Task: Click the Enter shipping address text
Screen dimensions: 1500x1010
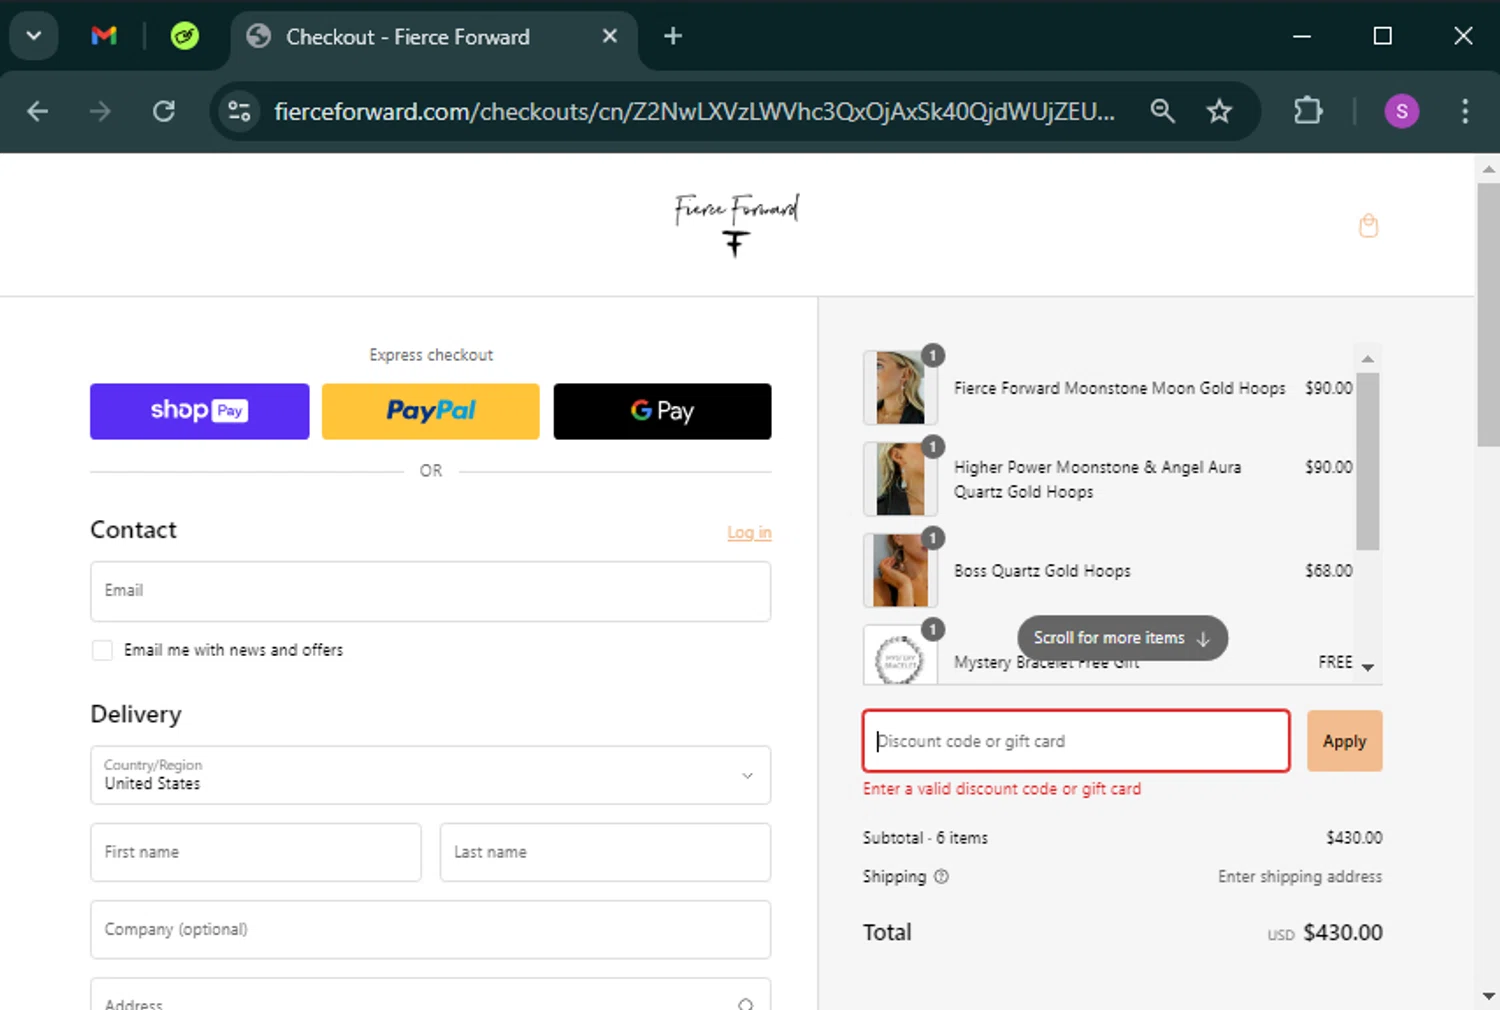Action: point(1300,877)
